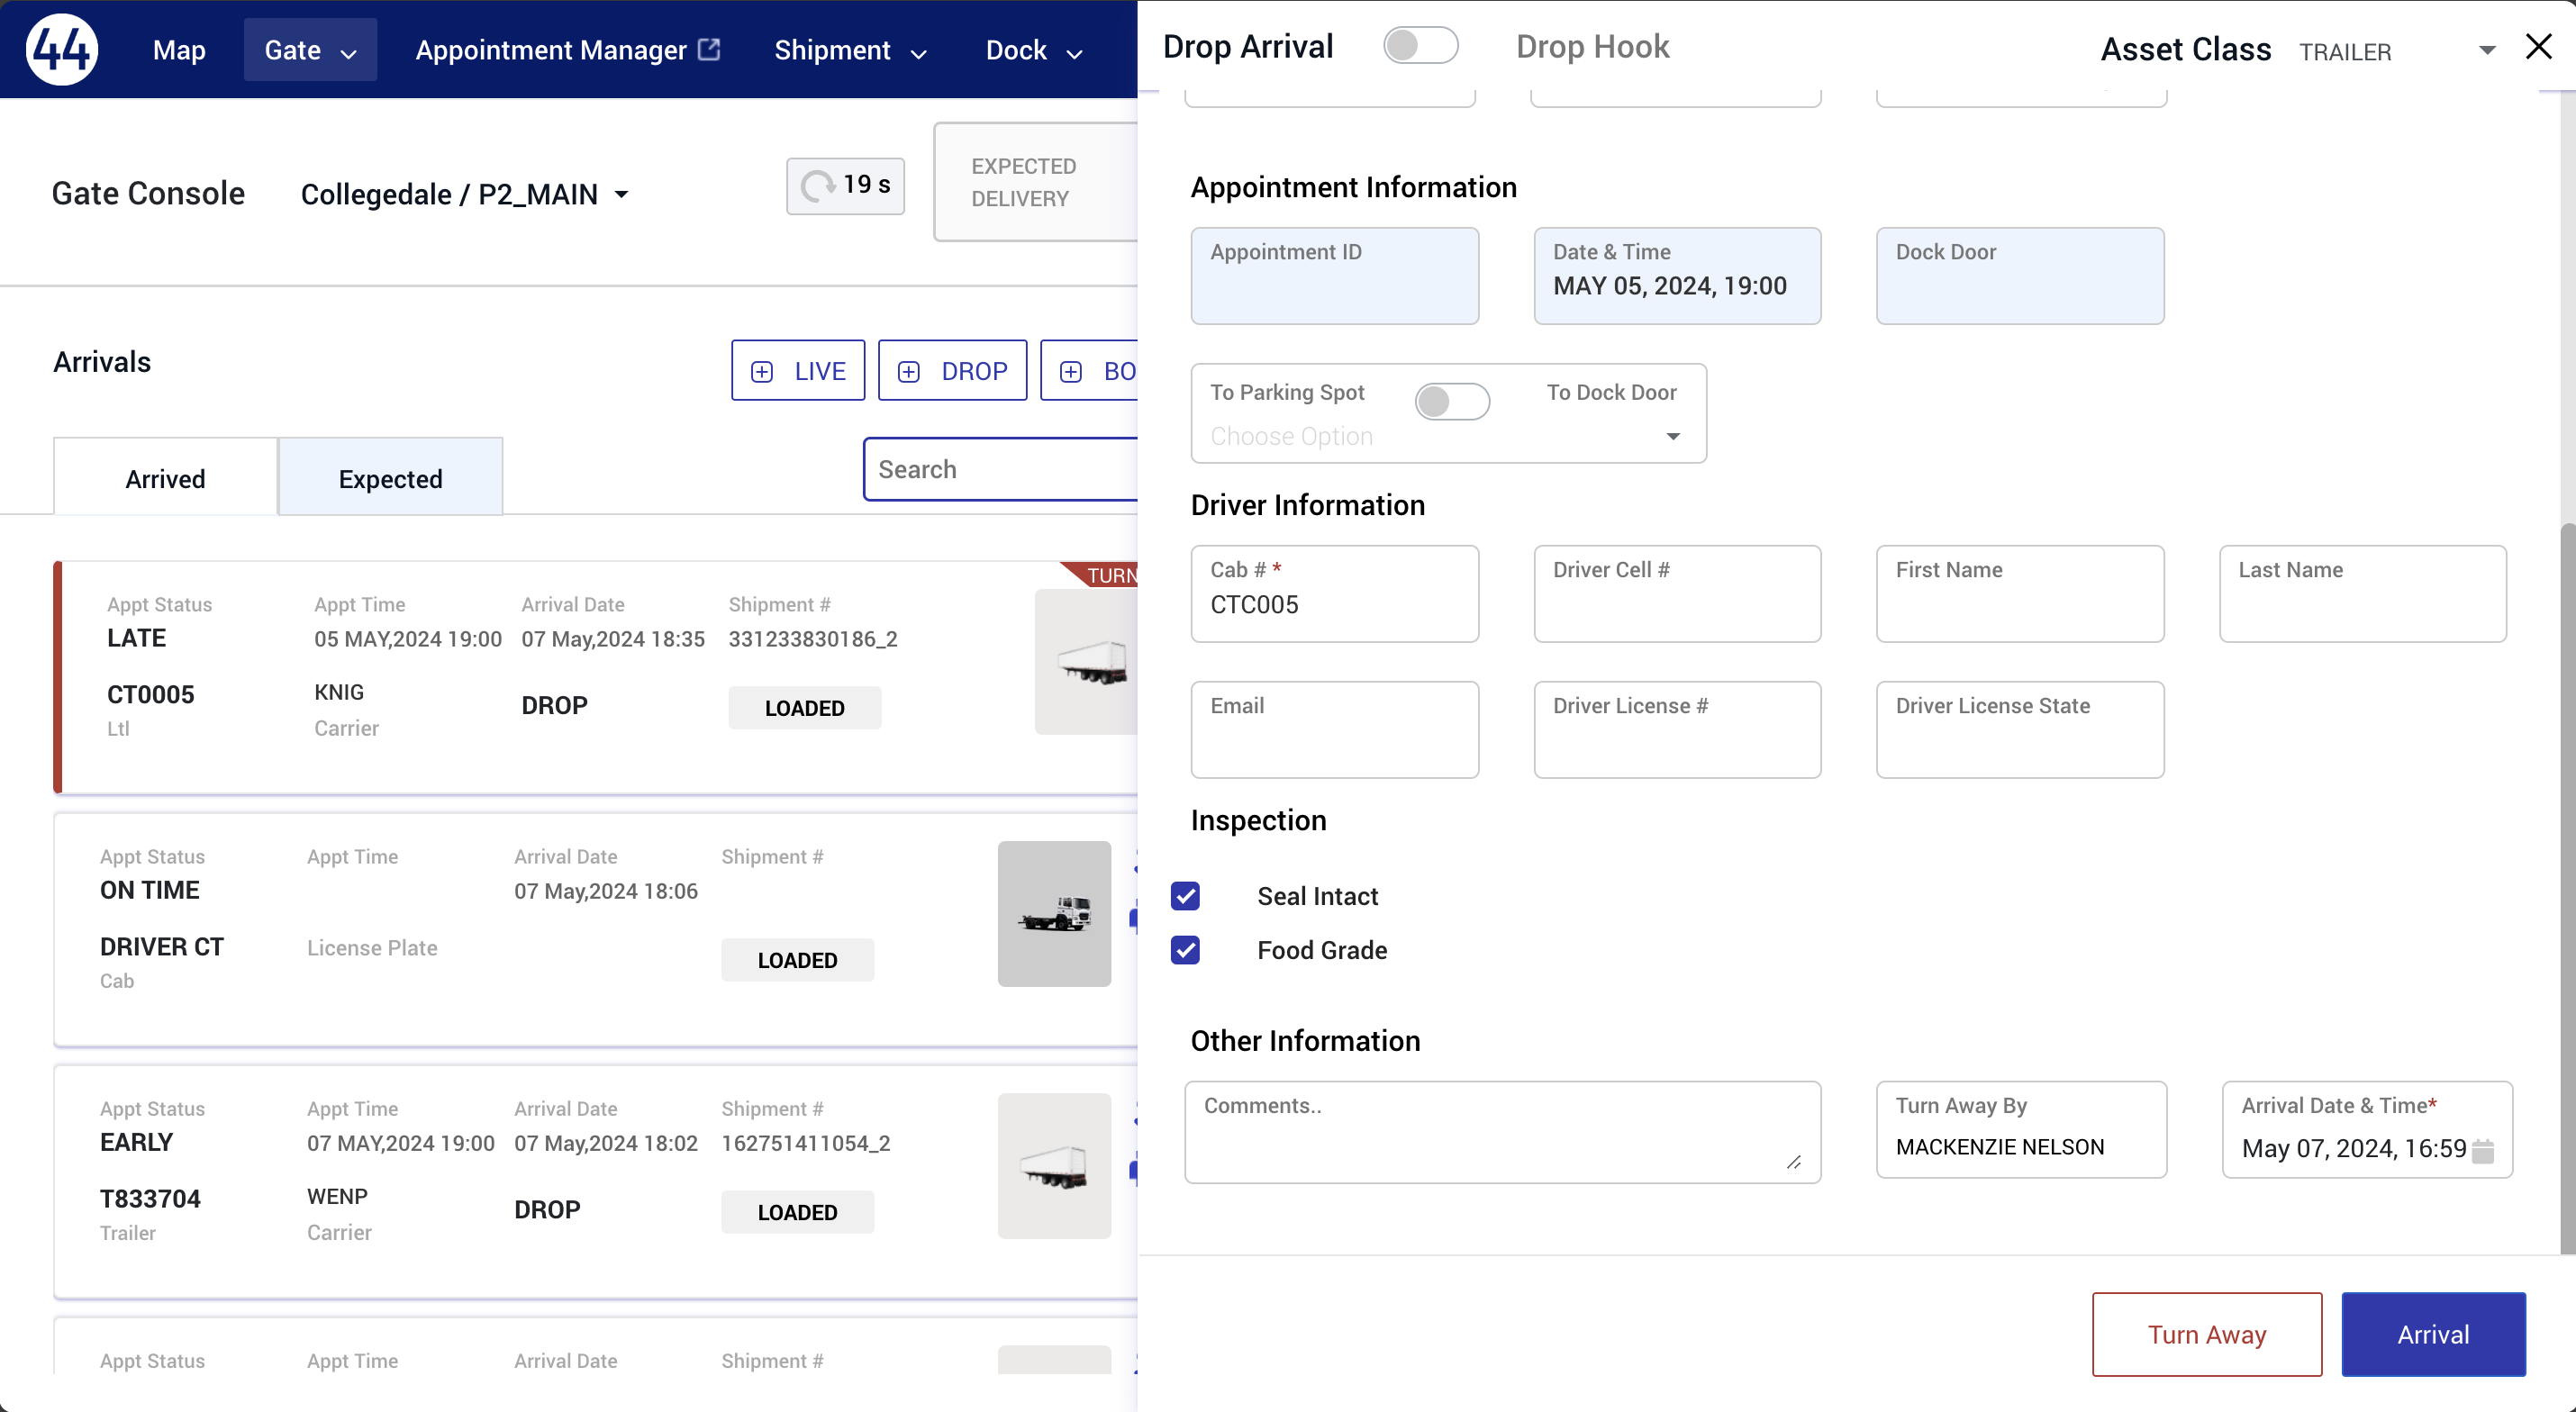Viewport: 2576px width, 1412px height.
Task: Focus Driver Cell # field
Action: pos(1677,593)
